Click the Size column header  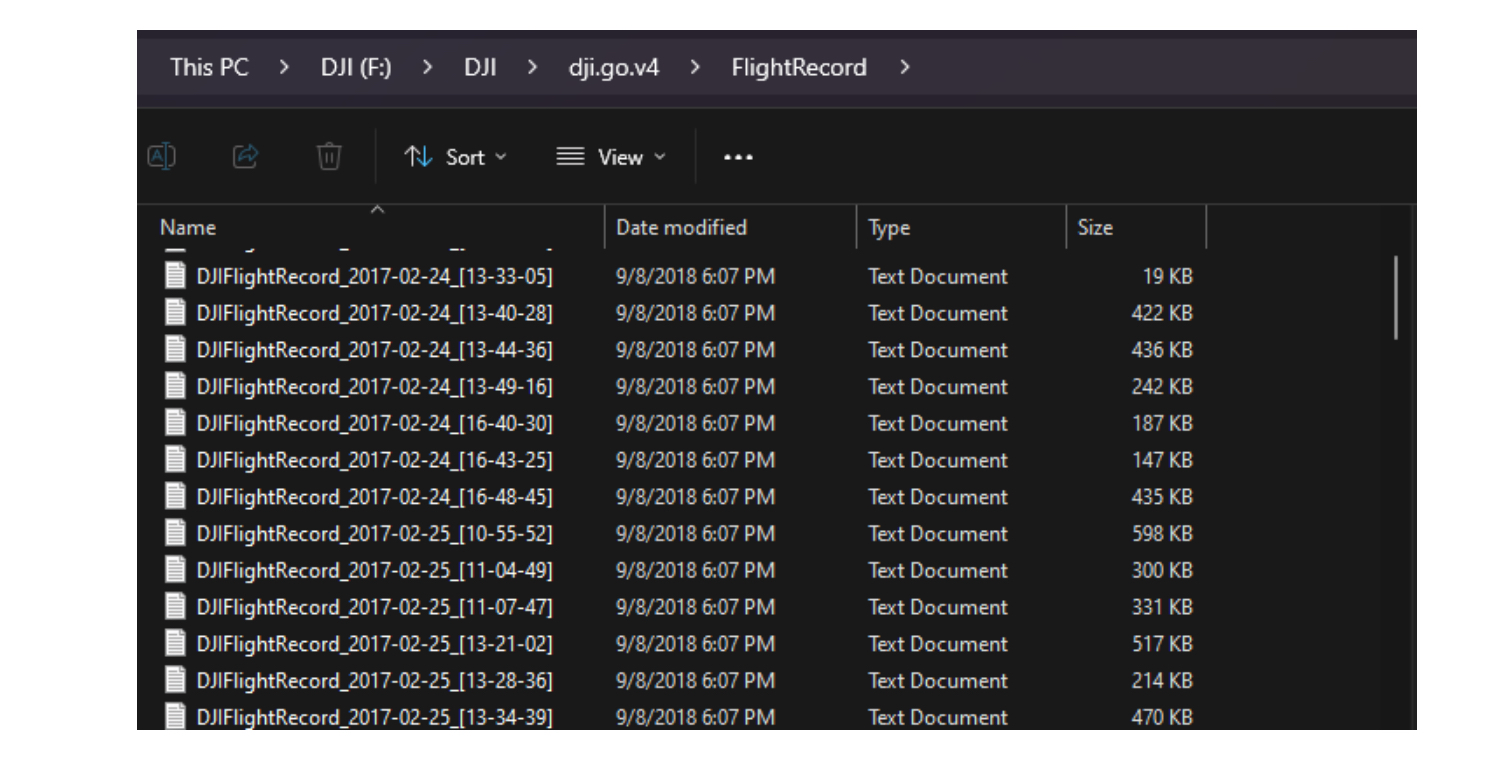[x=1097, y=227]
